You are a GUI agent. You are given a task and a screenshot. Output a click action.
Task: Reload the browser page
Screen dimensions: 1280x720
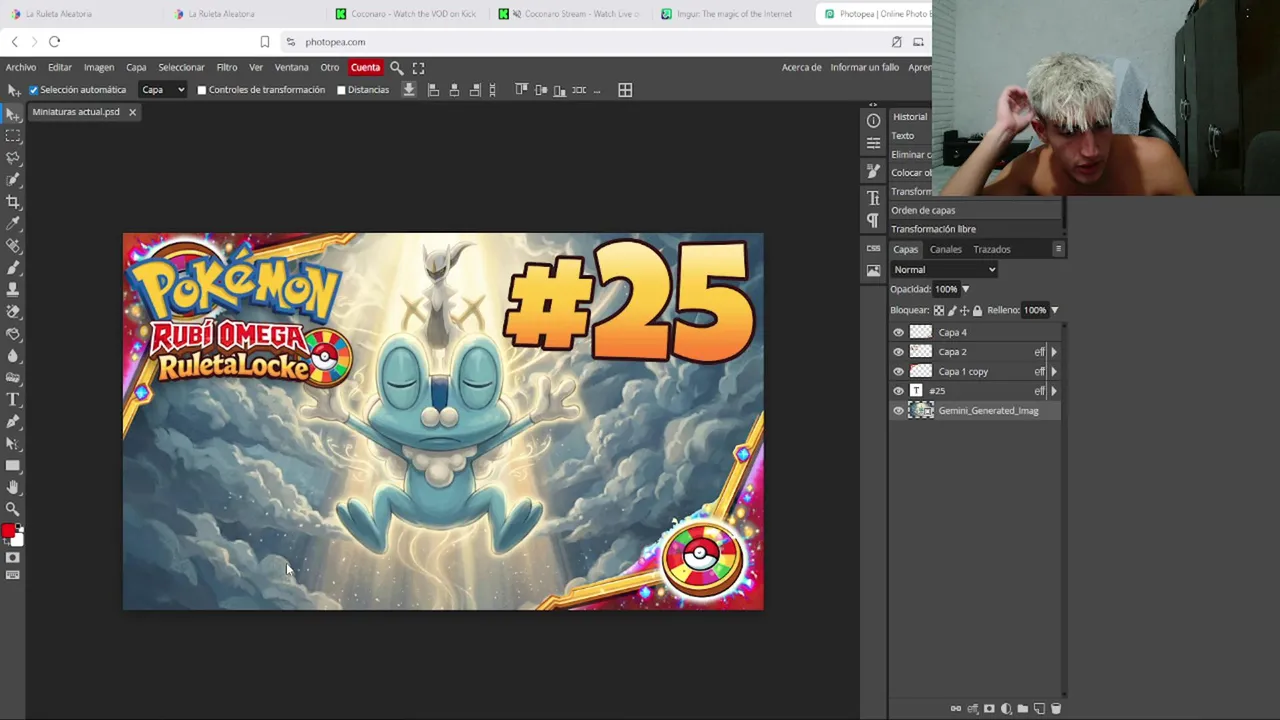[x=55, y=42]
